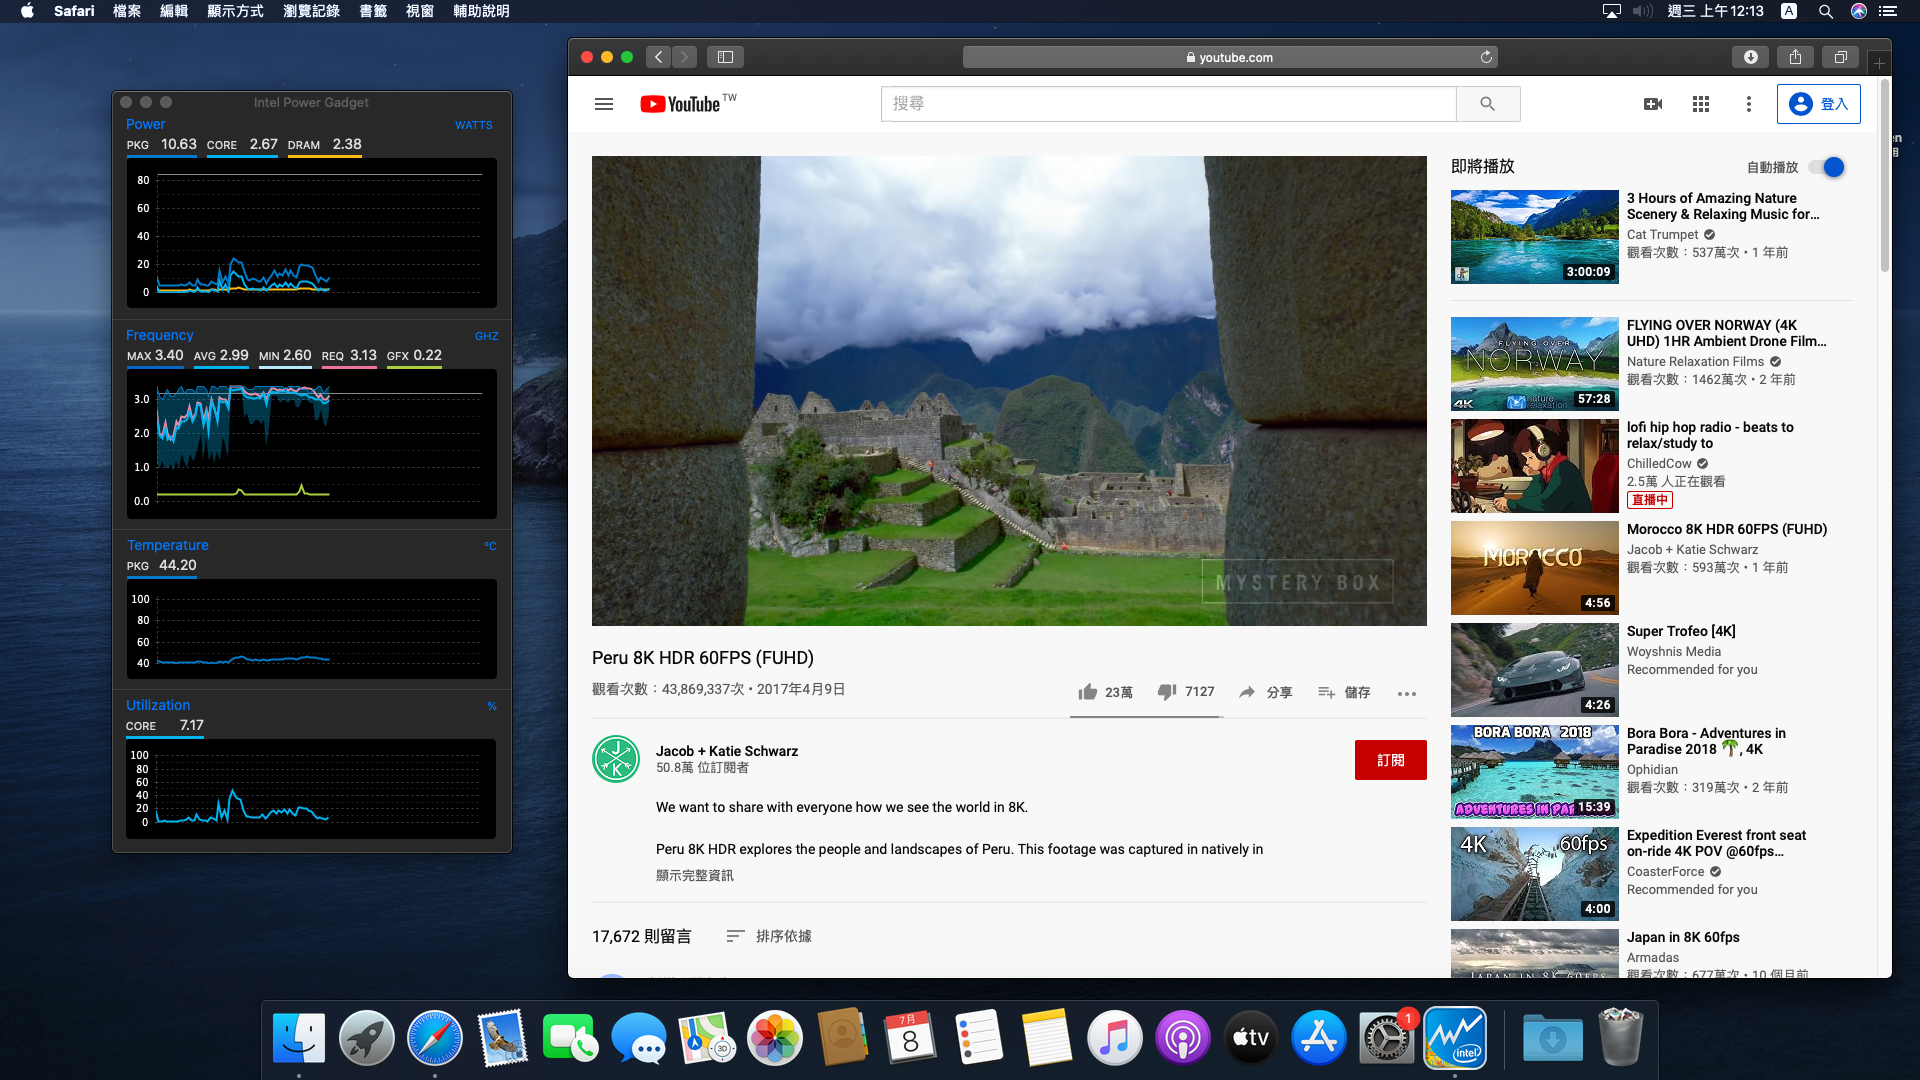The image size is (1920, 1080).
Task: Click the create video camera icon
Action: (x=1652, y=104)
